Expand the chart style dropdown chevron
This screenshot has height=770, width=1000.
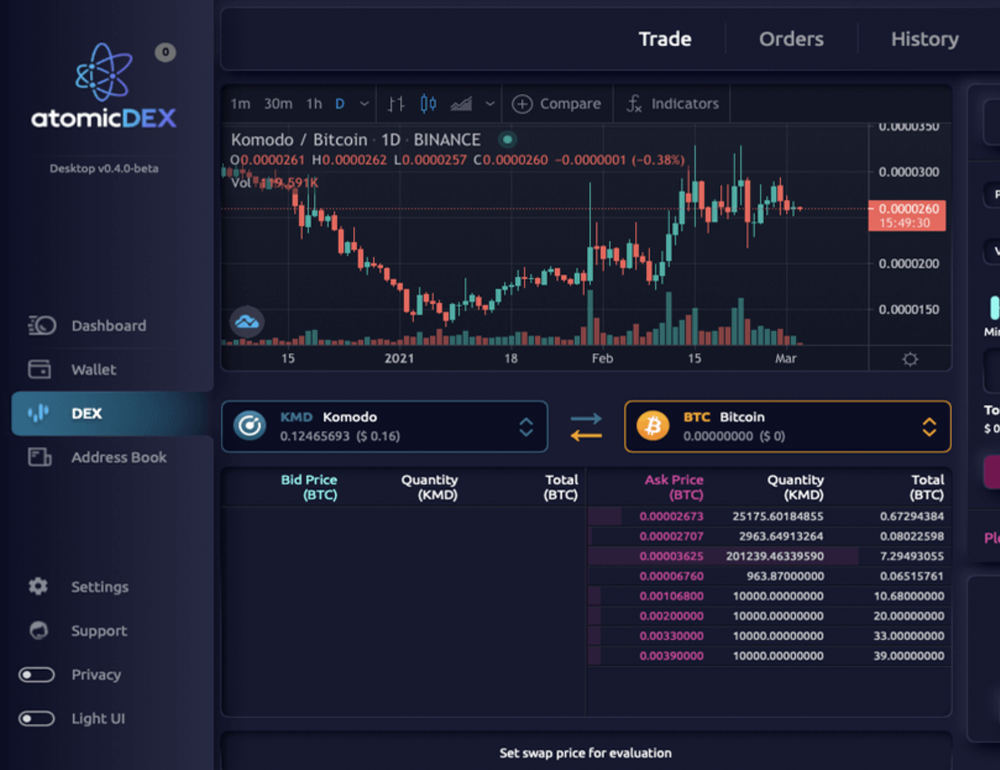tap(490, 103)
